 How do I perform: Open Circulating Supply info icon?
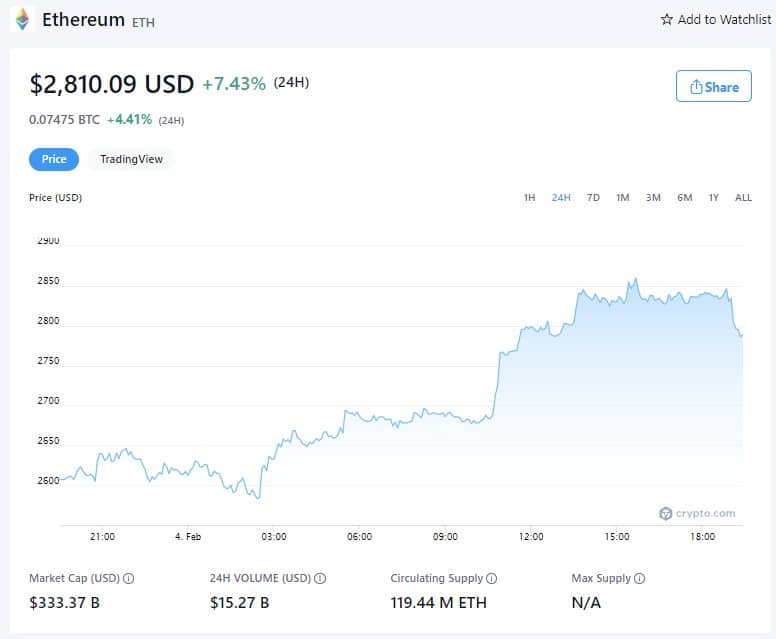pos(491,578)
